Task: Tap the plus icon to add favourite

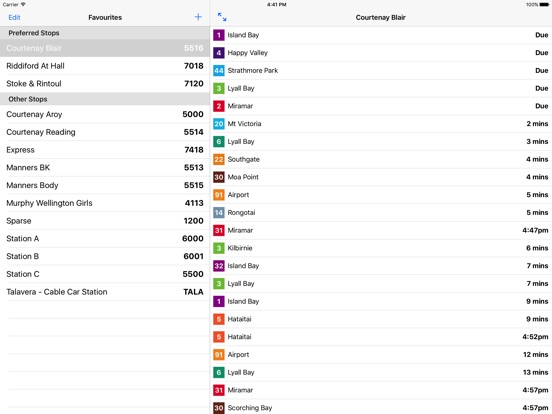Action: click(x=198, y=17)
